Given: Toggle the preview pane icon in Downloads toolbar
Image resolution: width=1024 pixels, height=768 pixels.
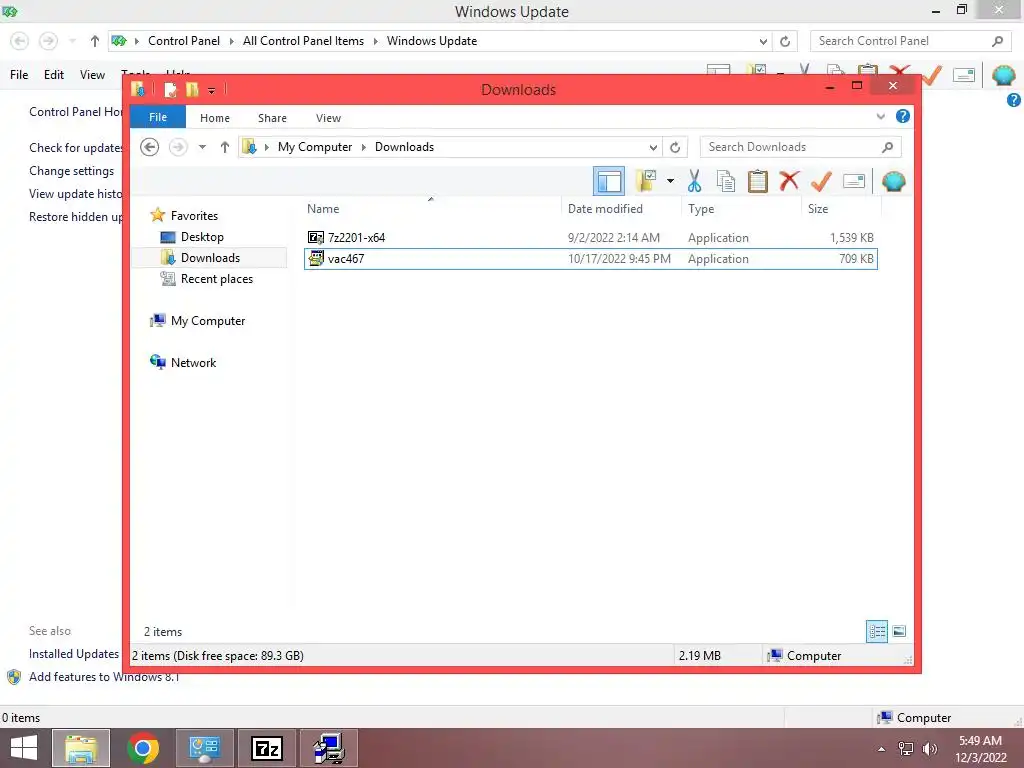Looking at the screenshot, I should pos(609,181).
